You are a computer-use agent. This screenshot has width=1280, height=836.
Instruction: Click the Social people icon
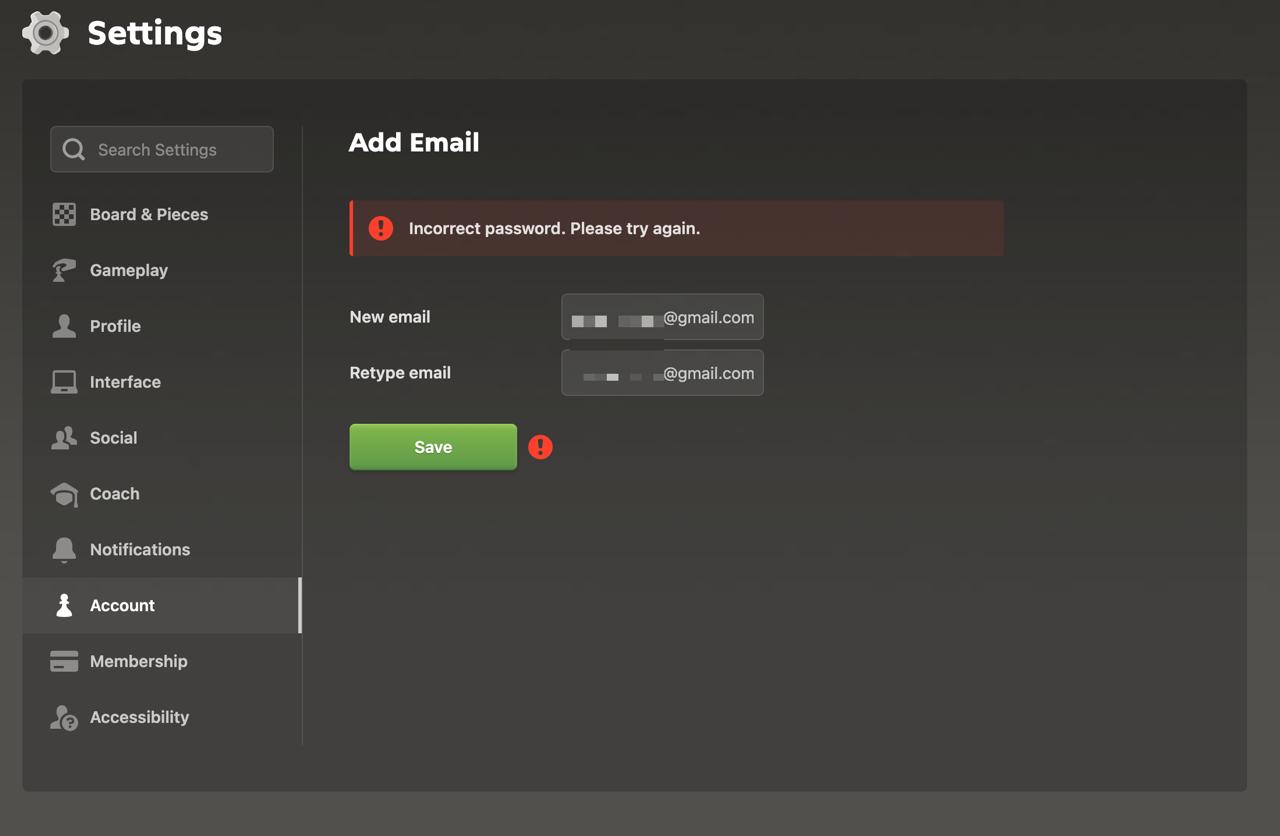pos(64,438)
